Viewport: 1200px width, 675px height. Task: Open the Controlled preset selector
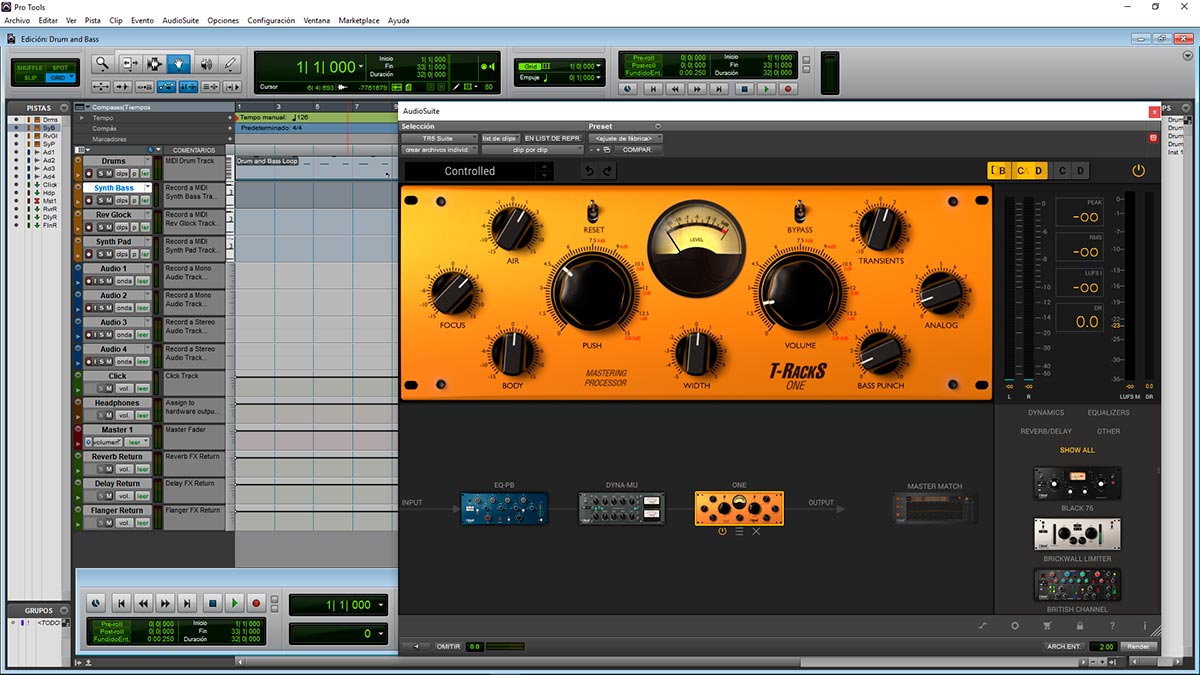[478, 171]
